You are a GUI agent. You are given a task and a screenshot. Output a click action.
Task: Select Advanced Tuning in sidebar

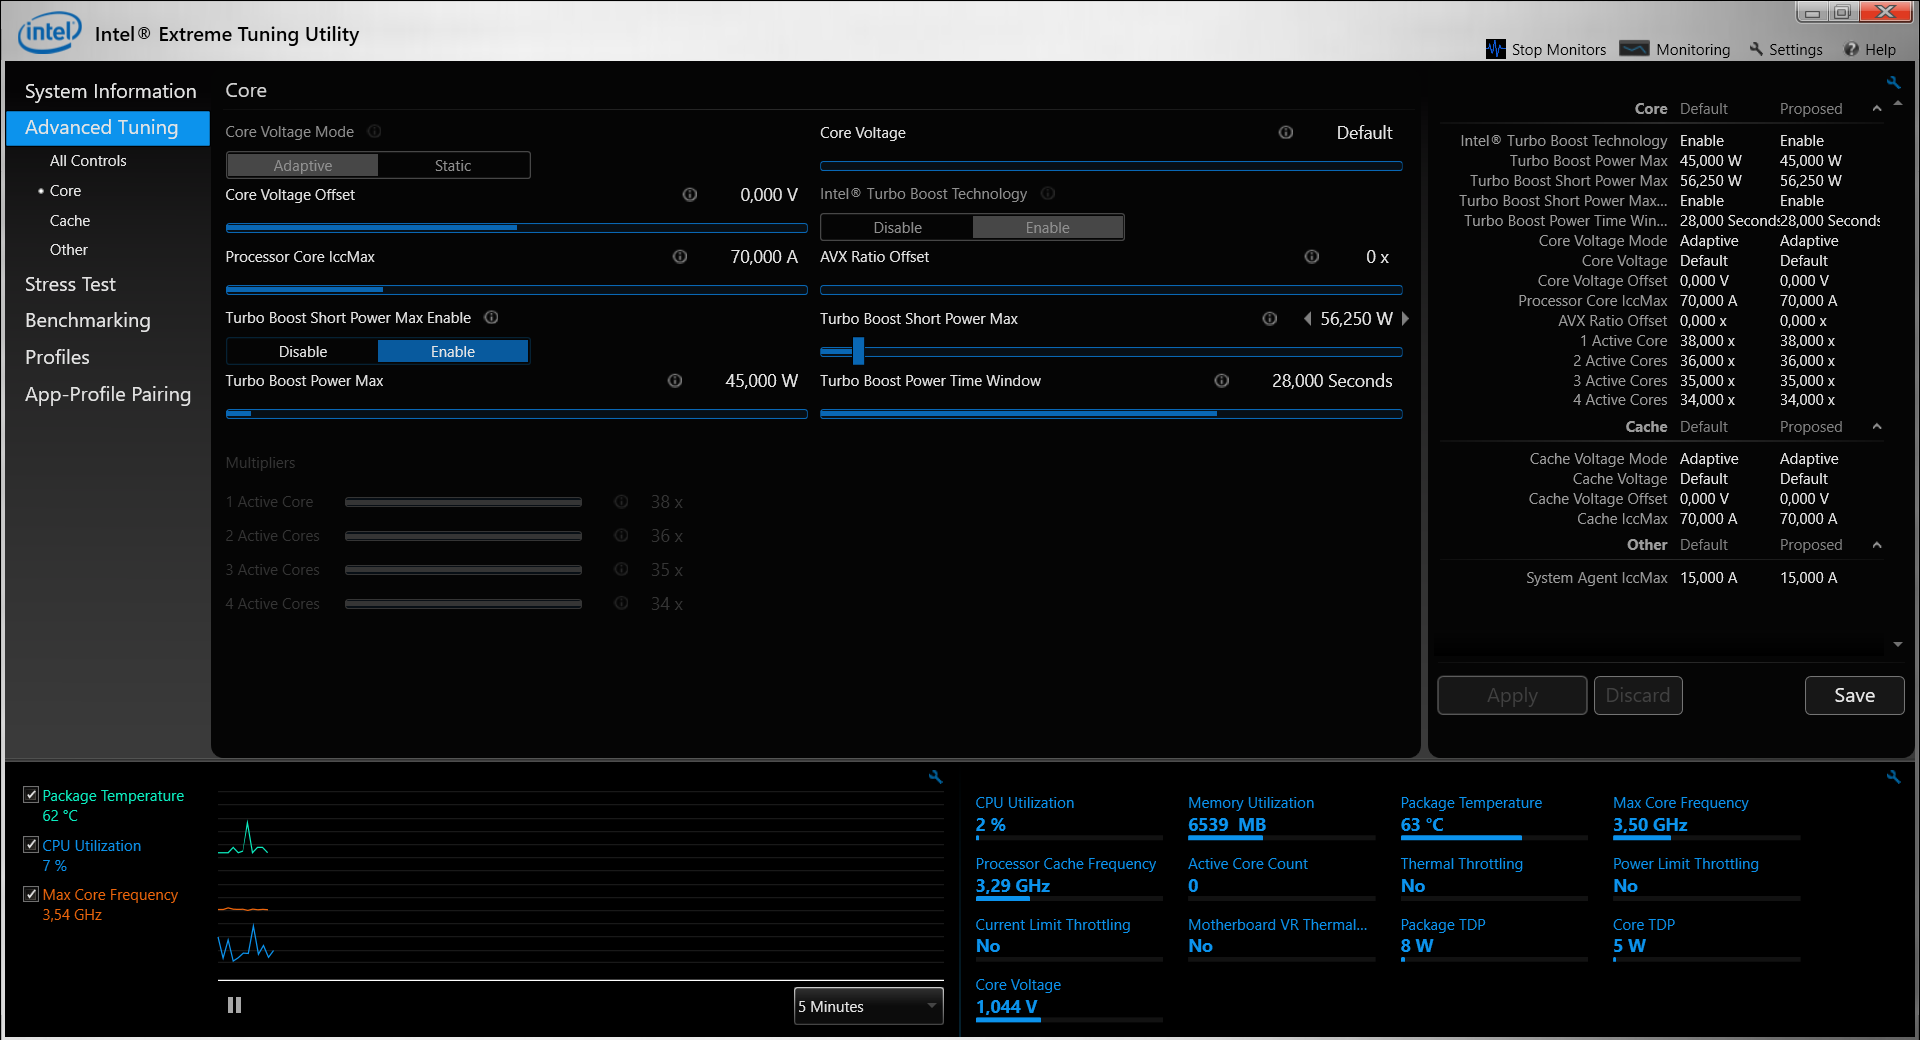(108, 127)
